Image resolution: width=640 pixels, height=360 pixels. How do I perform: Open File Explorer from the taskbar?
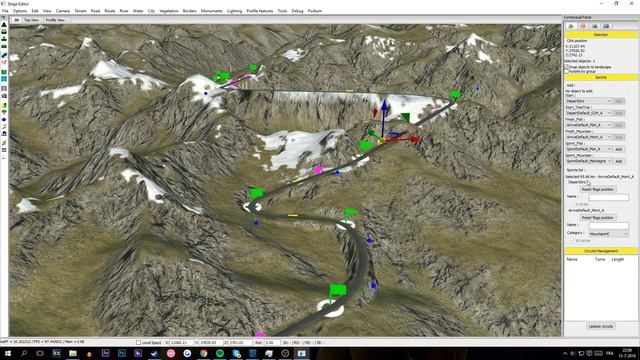click(x=73, y=353)
